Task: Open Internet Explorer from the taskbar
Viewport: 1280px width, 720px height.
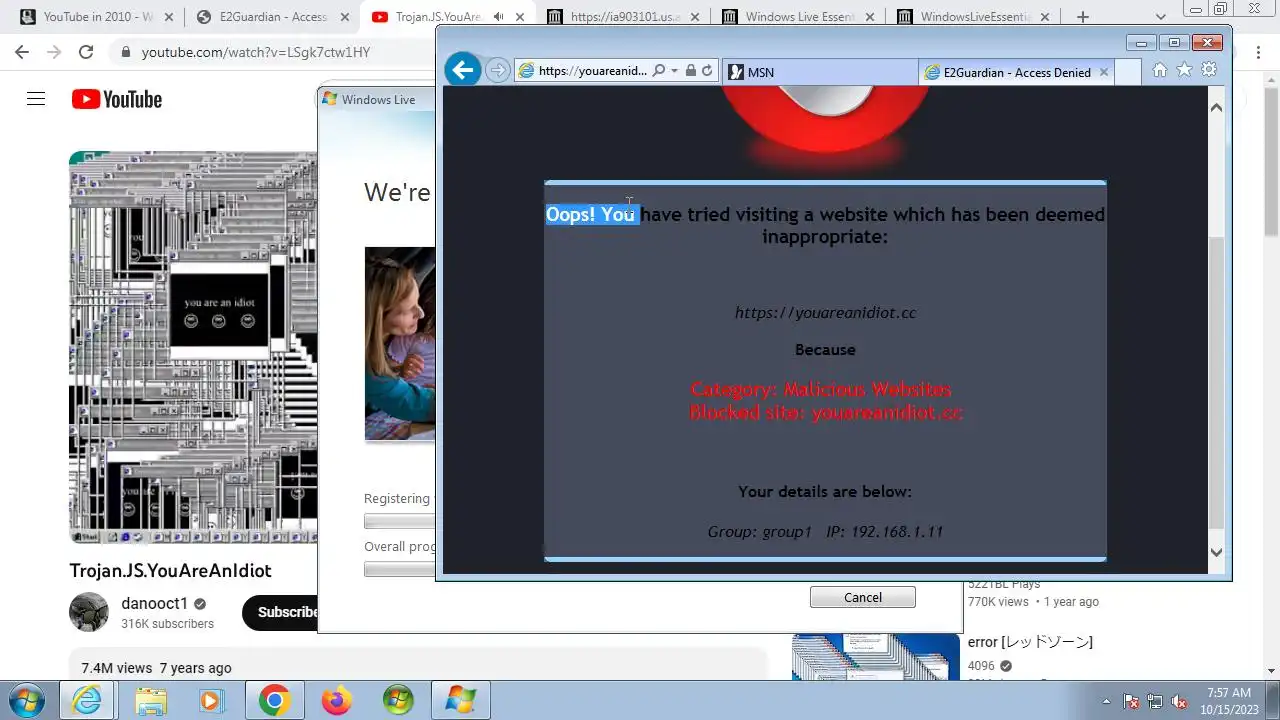Action: point(88,701)
